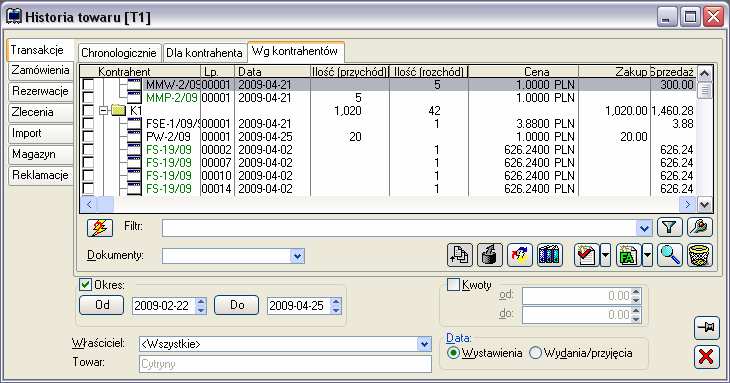Open the filter funnel icon button
Viewport: 730px width, 383px height.
669,228
